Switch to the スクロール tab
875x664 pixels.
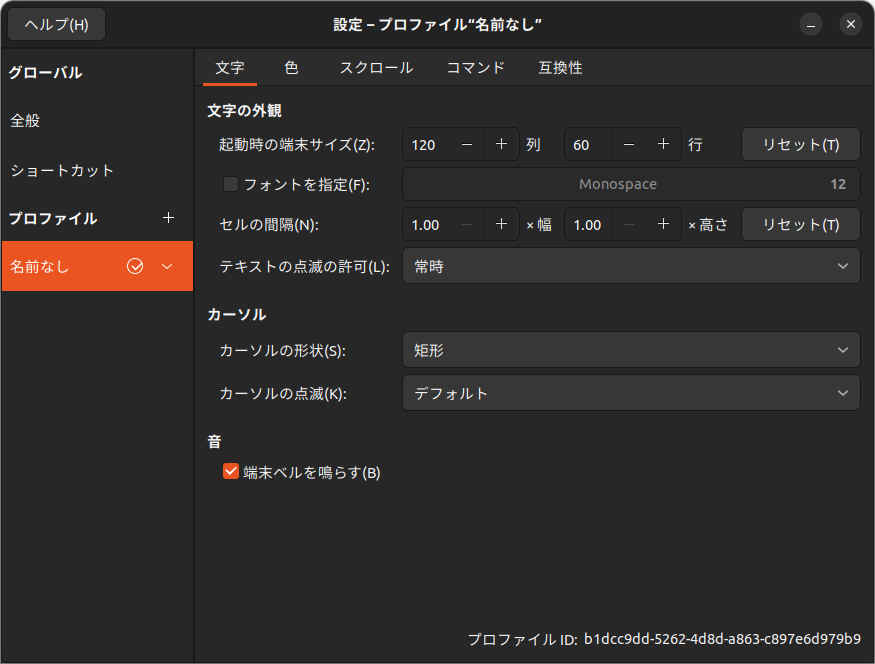click(376, 68)
